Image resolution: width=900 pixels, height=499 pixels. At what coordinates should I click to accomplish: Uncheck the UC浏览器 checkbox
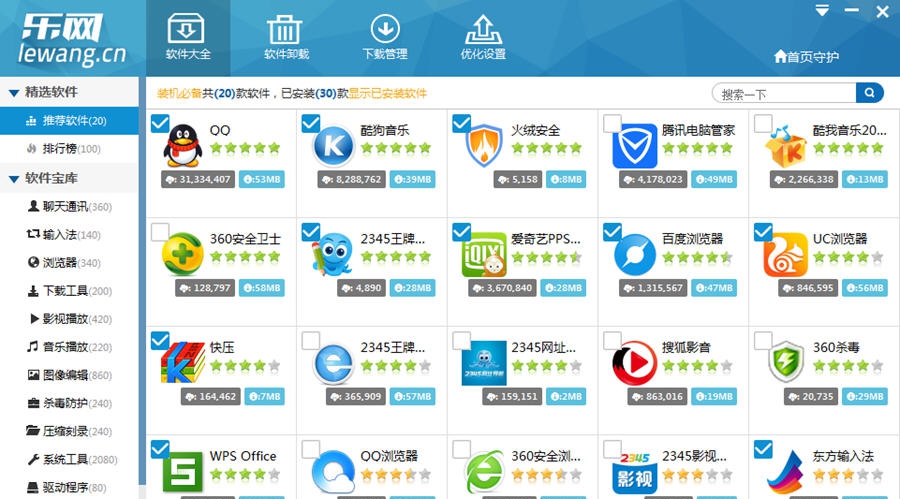click(x=763, y=232)
